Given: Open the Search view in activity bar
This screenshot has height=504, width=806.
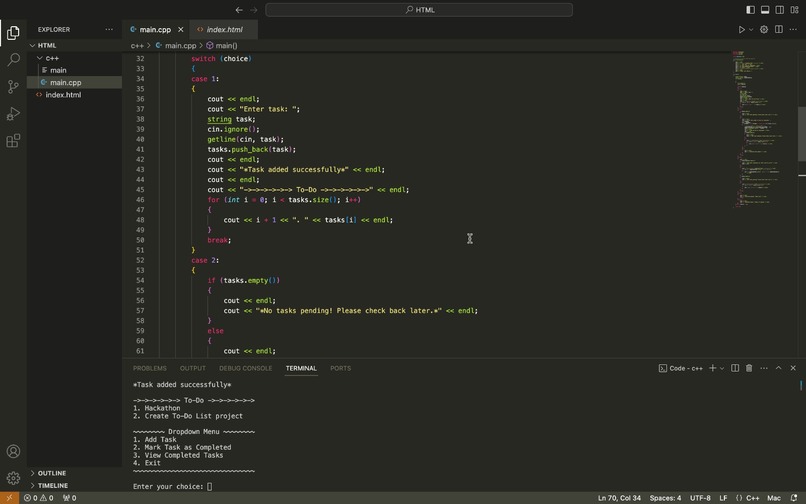Looking at the screenshot, I should 13,60.
